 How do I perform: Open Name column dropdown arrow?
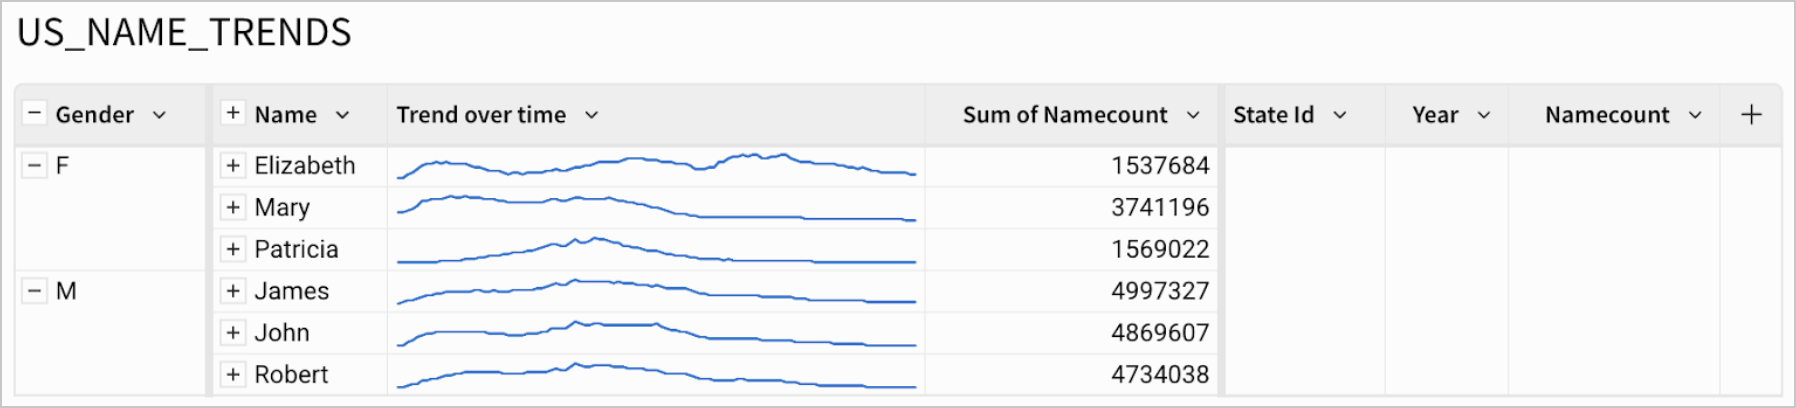coord(343,115)
